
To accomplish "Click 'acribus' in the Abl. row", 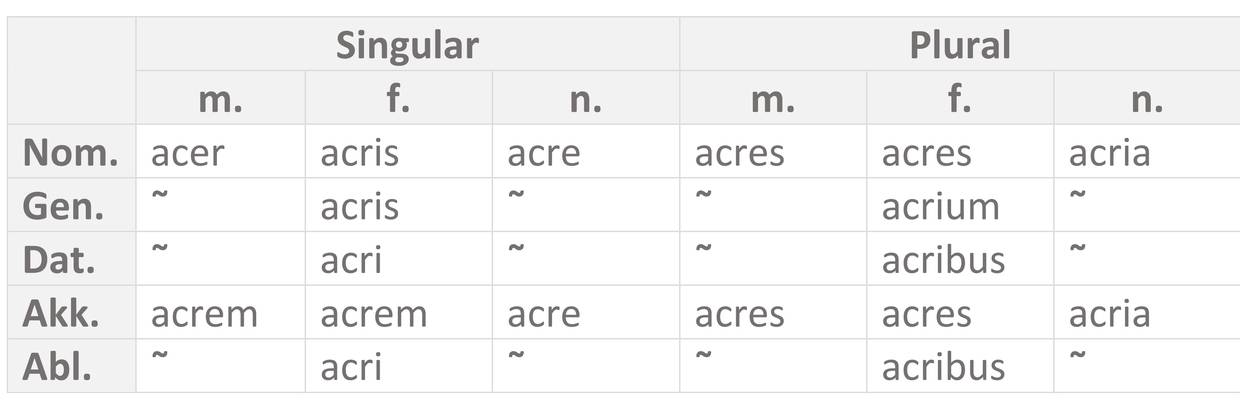I will point(943,367).
